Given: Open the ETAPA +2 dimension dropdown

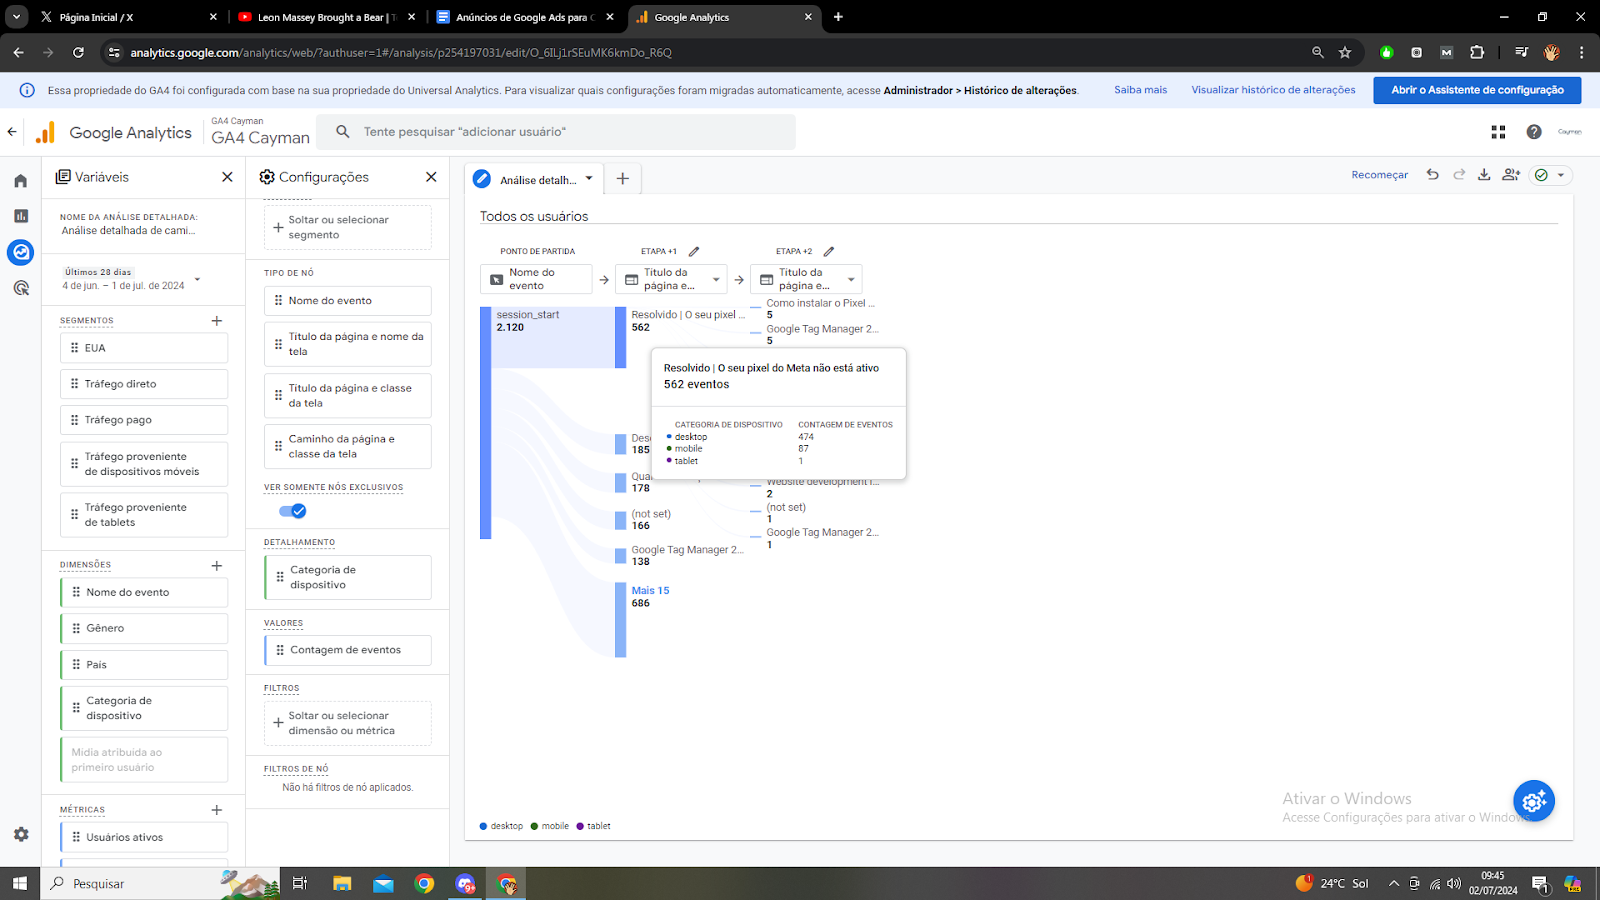Looking at the screenshot, I should coord(851,279).
